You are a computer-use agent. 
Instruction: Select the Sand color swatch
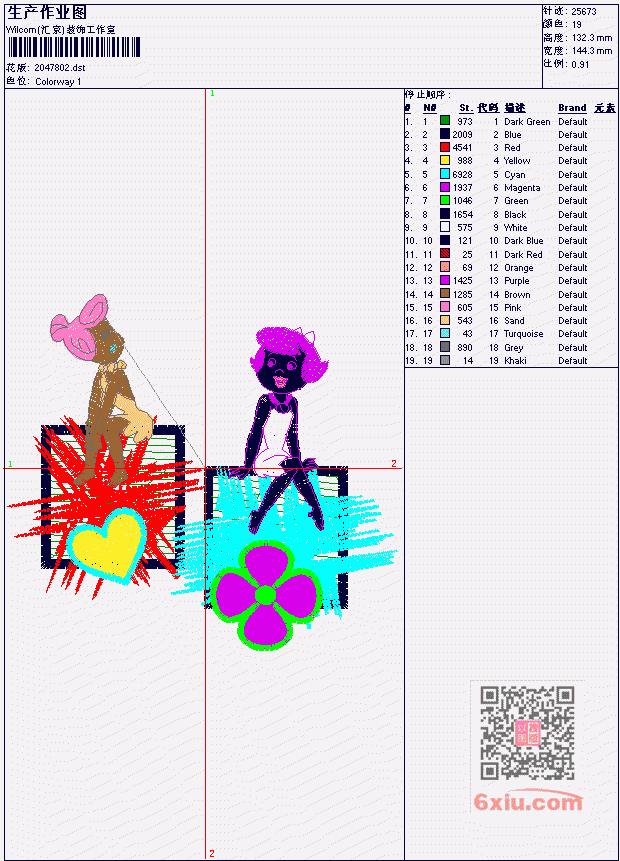click(445, 320)
